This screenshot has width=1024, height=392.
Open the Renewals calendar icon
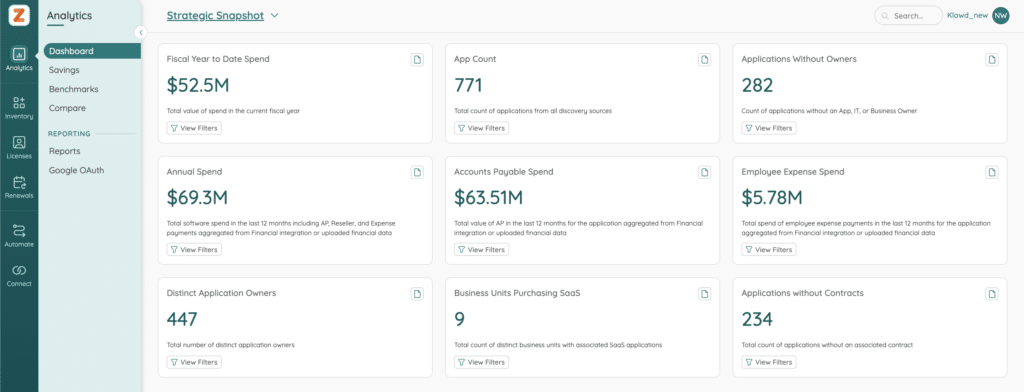[19, 187]
